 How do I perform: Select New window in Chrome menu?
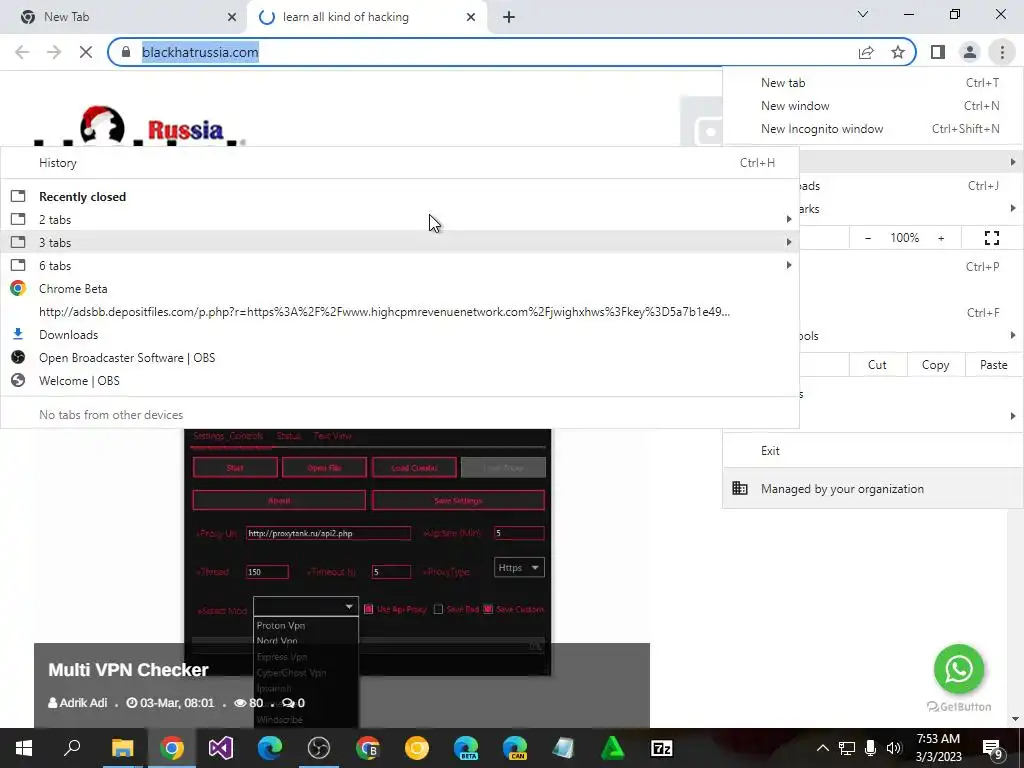click(x=873, y=106)
